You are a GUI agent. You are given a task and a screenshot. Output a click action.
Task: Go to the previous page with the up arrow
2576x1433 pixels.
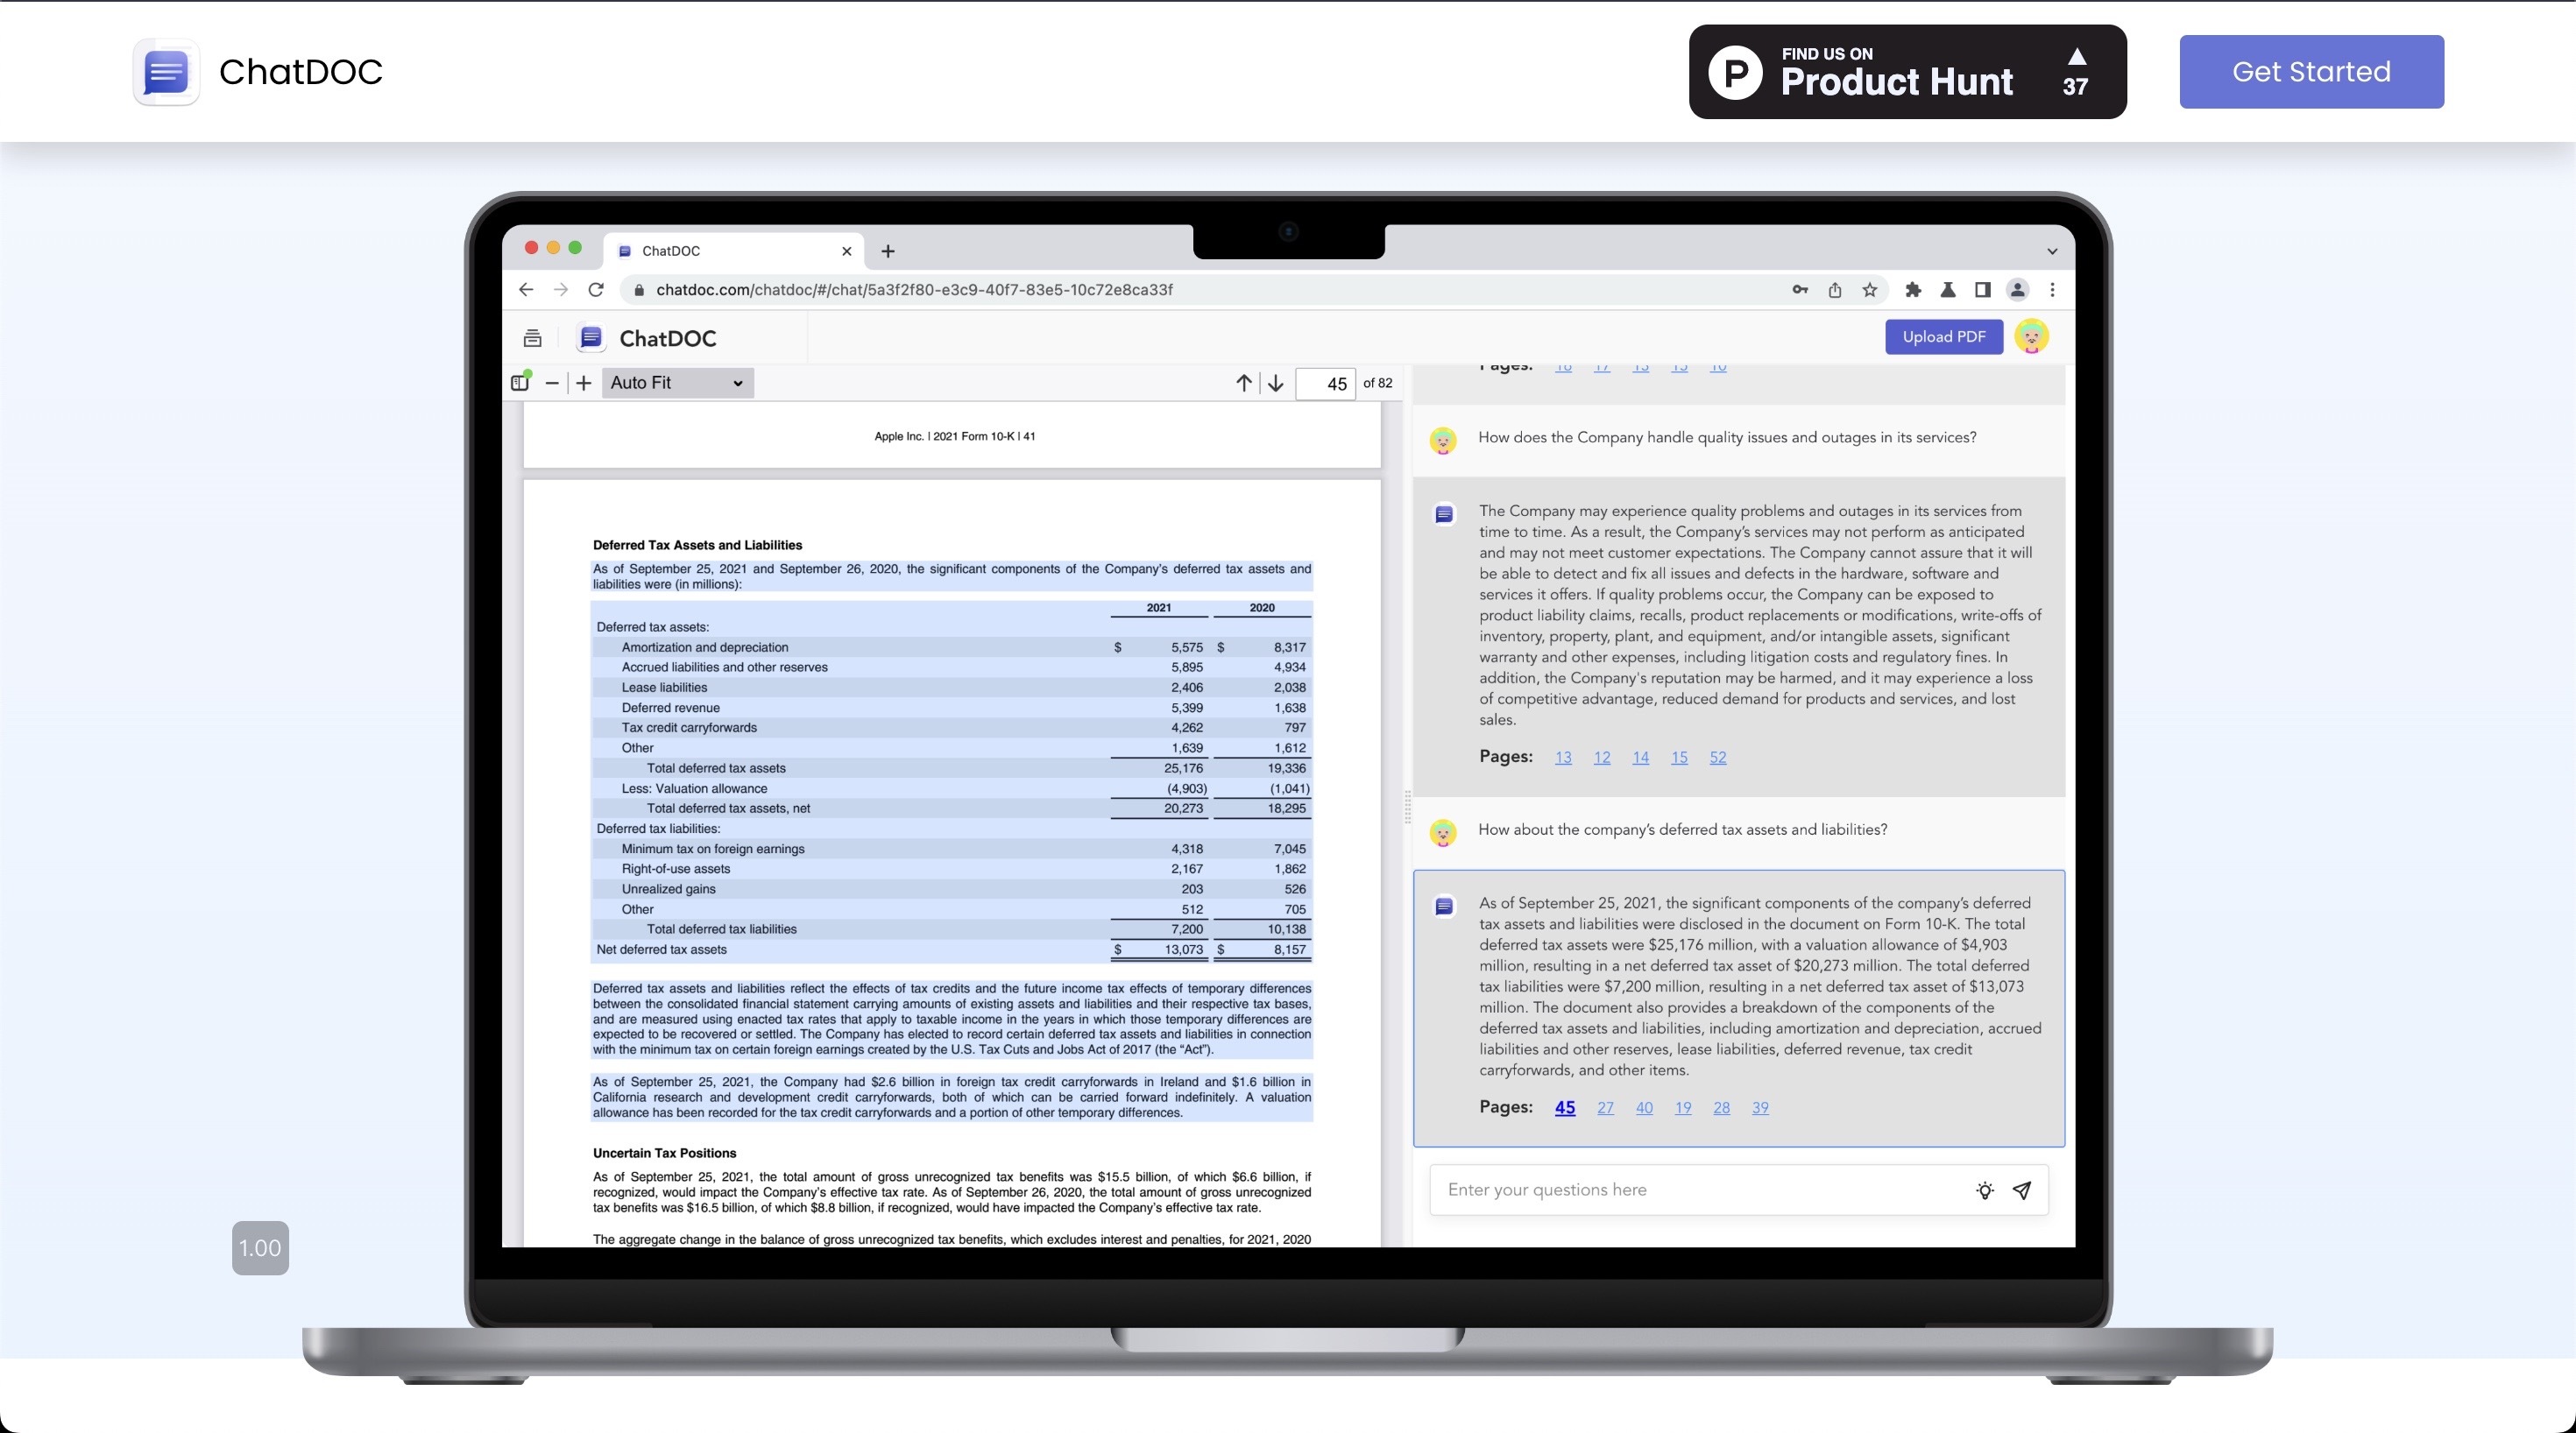(x=1243, y=383)
